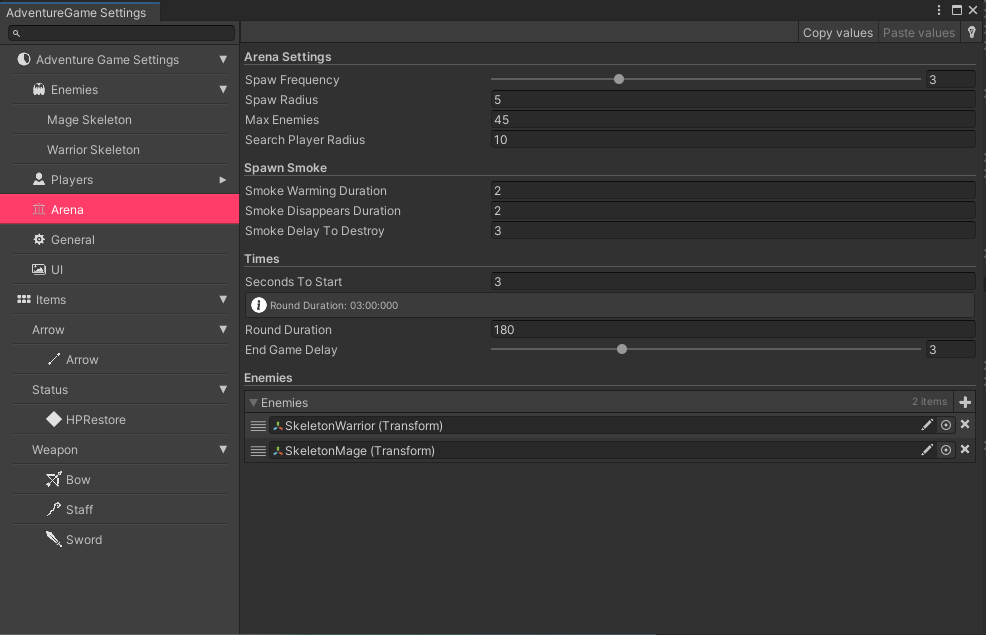Open the Mage Skeleton settings
This screenshot has width=986, height=635.
[x=119, y=119]
